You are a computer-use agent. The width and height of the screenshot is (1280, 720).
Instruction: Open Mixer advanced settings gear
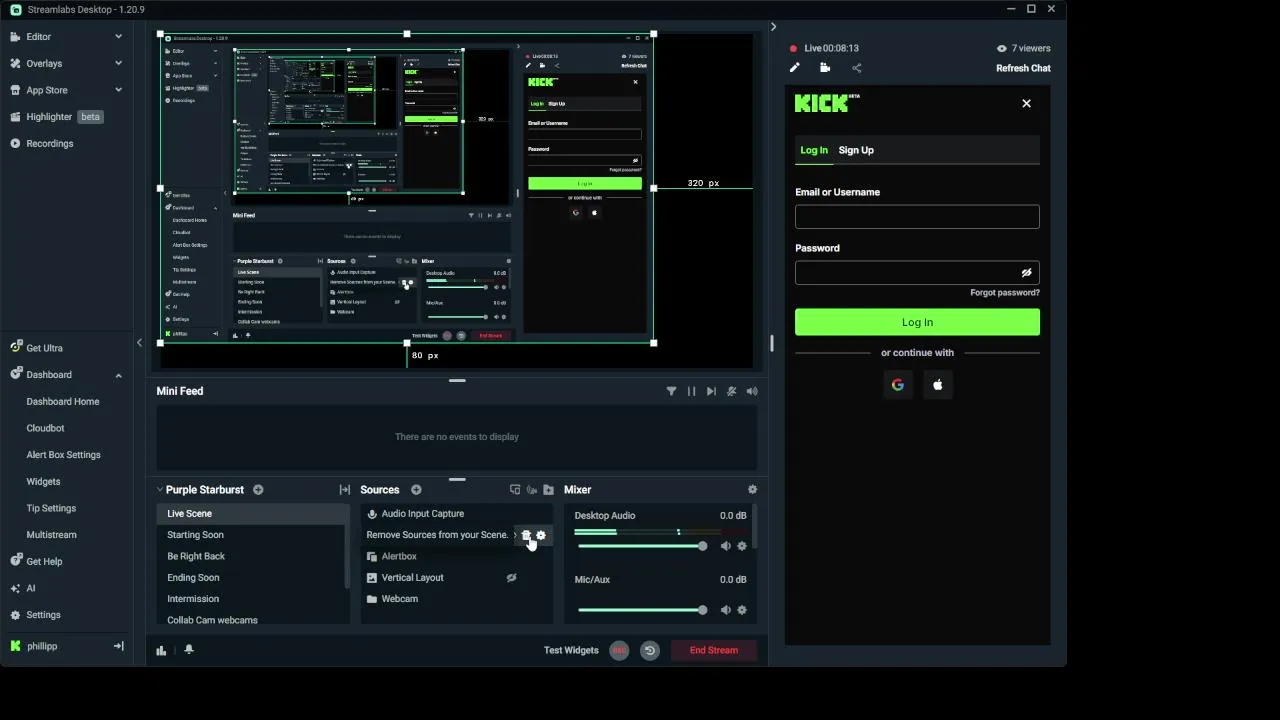pyautogui.click(x=752, y=490)
